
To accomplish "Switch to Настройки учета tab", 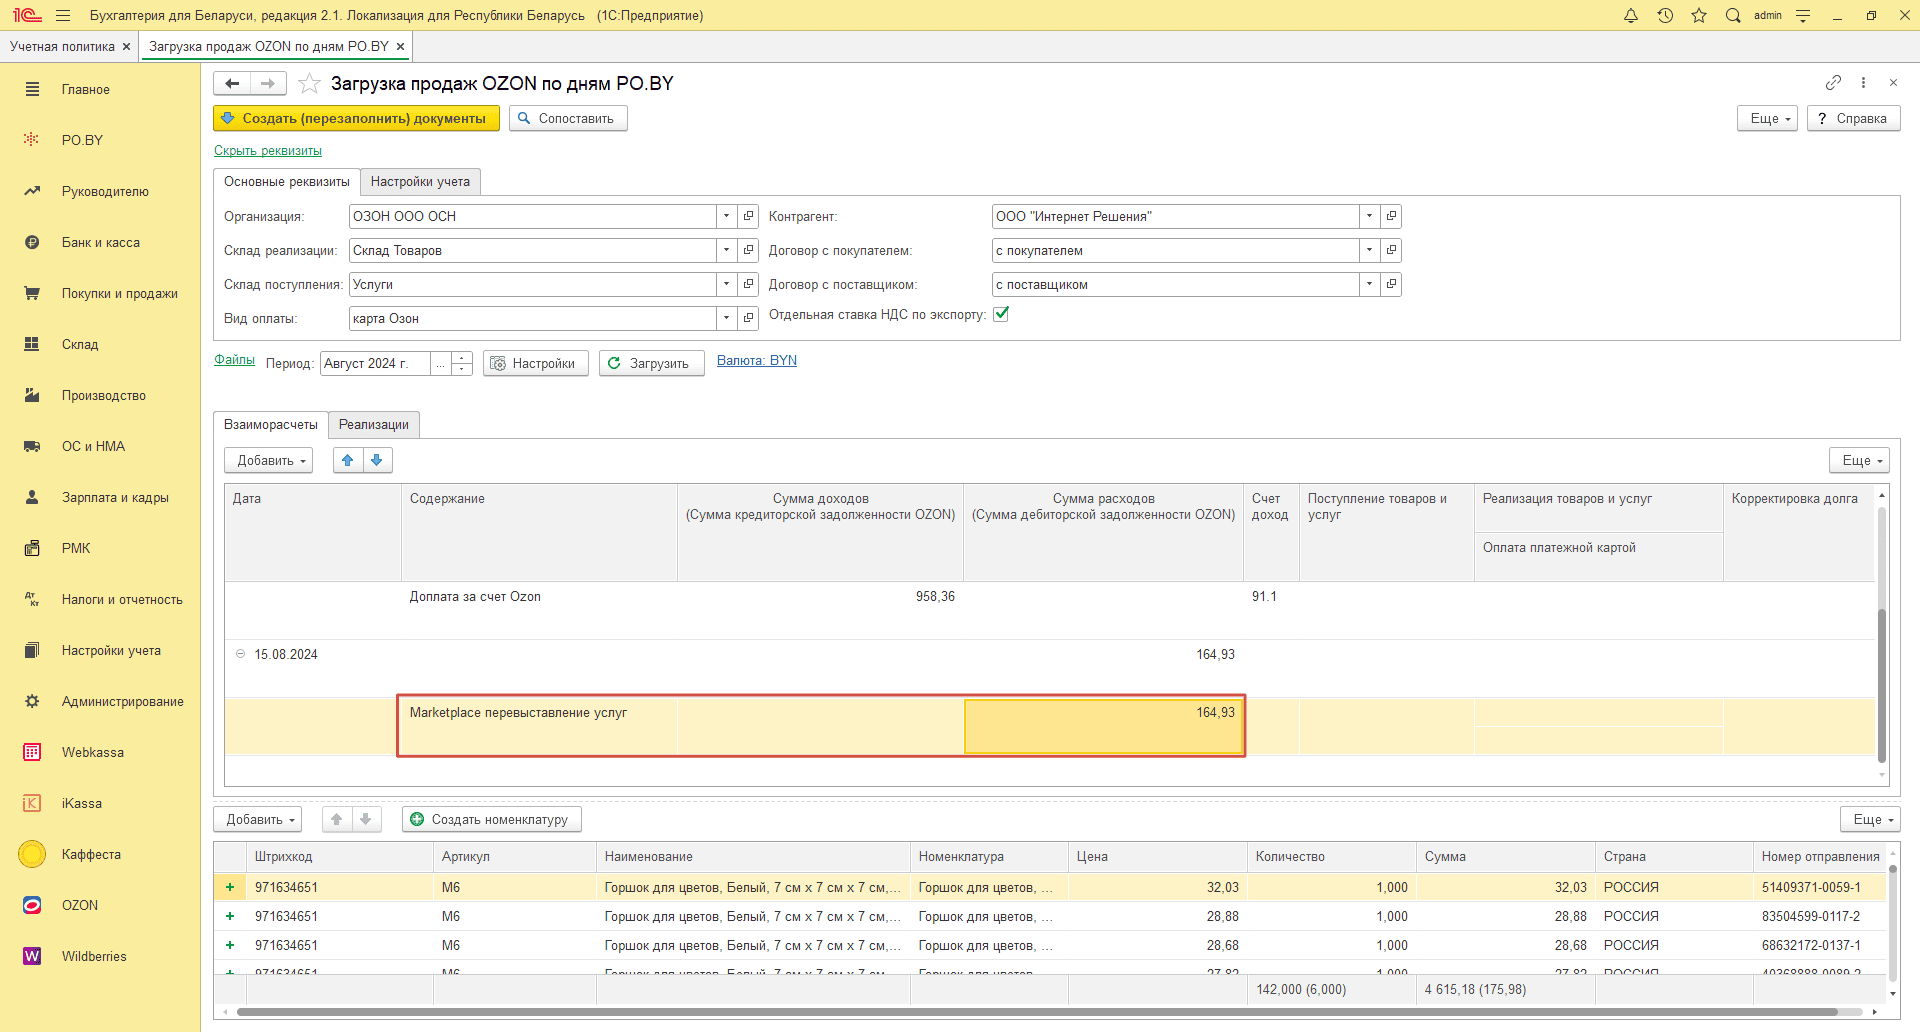I will 420,181.
